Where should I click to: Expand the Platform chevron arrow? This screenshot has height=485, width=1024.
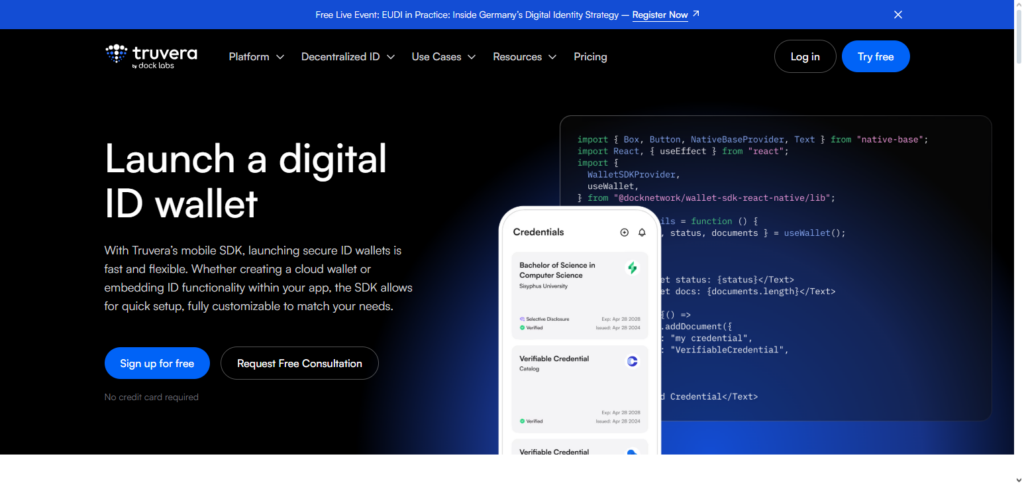click(280, 57)
